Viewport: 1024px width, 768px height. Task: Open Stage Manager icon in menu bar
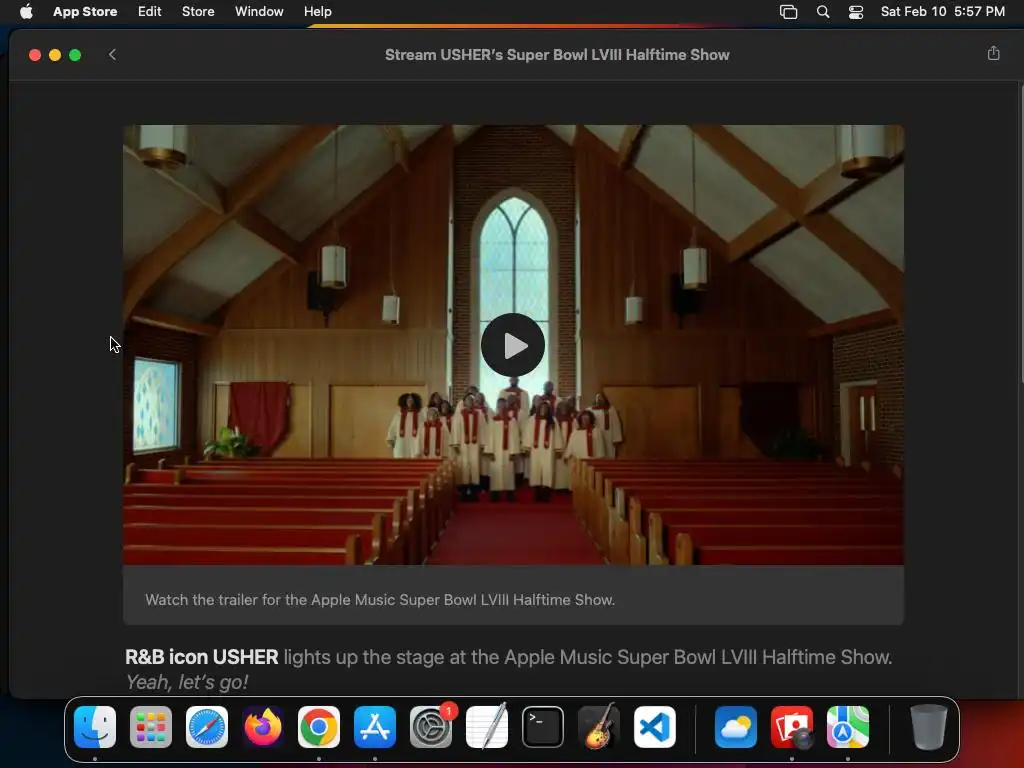(x=788, y=12)
